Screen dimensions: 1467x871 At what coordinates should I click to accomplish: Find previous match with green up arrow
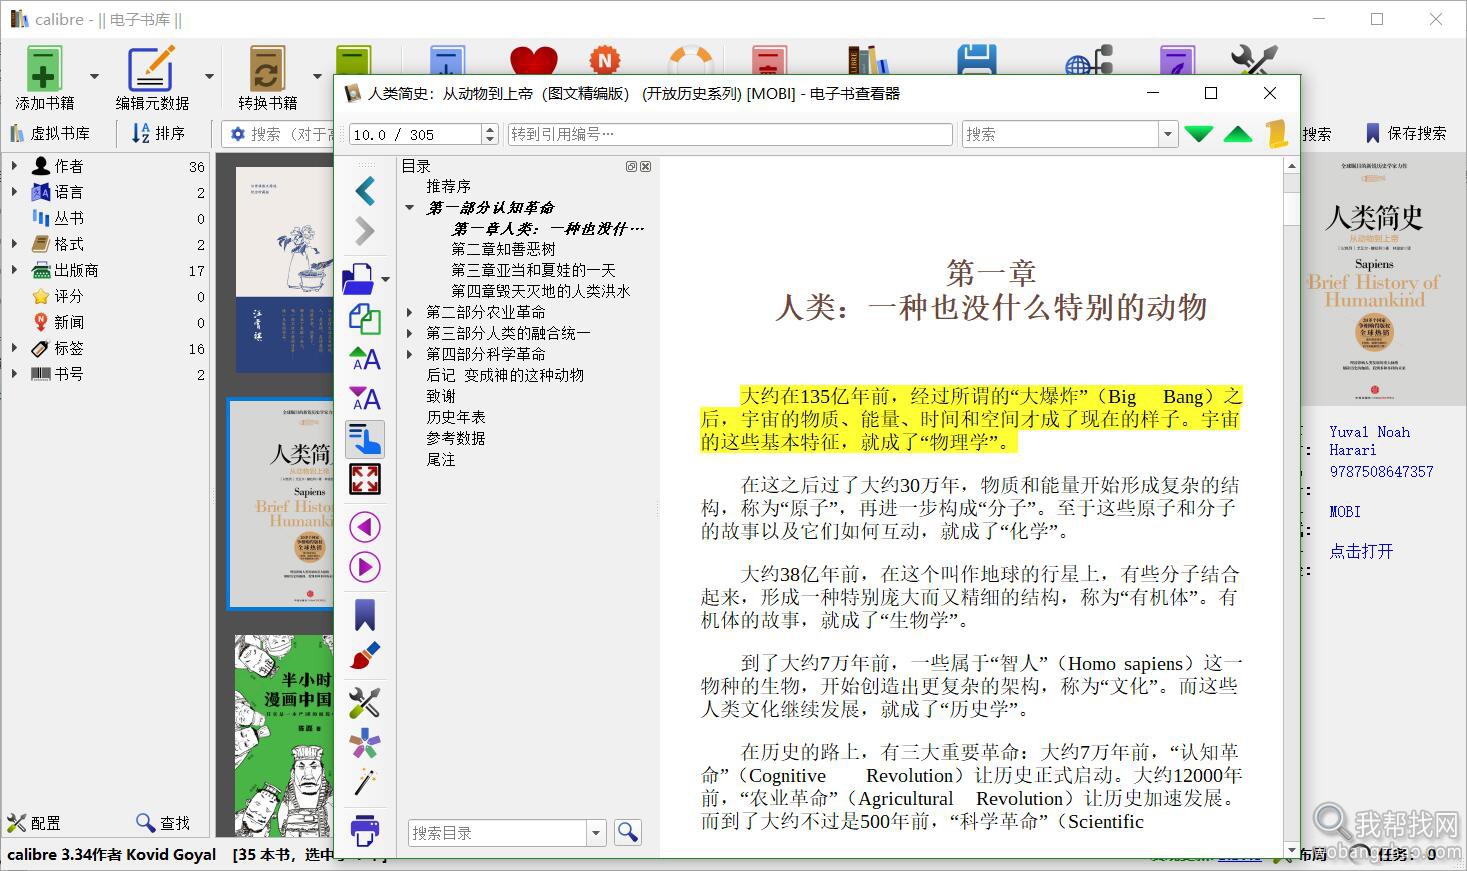[1238, 134]
